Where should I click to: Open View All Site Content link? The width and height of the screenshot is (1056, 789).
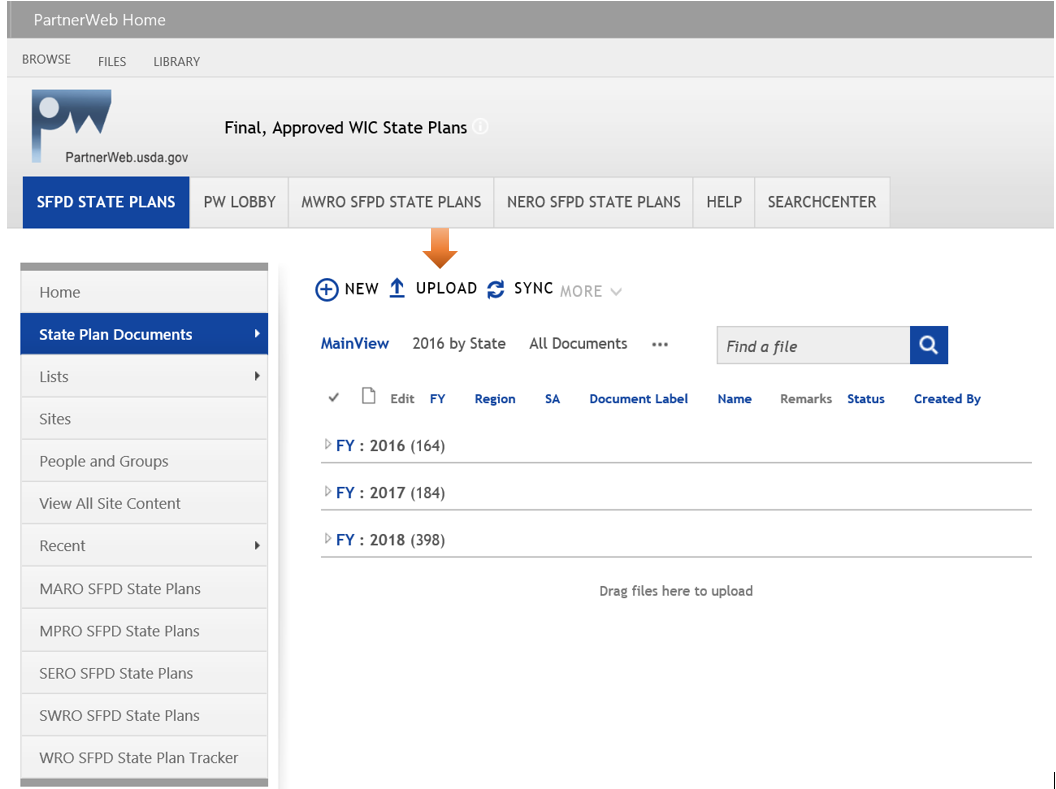pyautogui.click(x=110, y=503)
